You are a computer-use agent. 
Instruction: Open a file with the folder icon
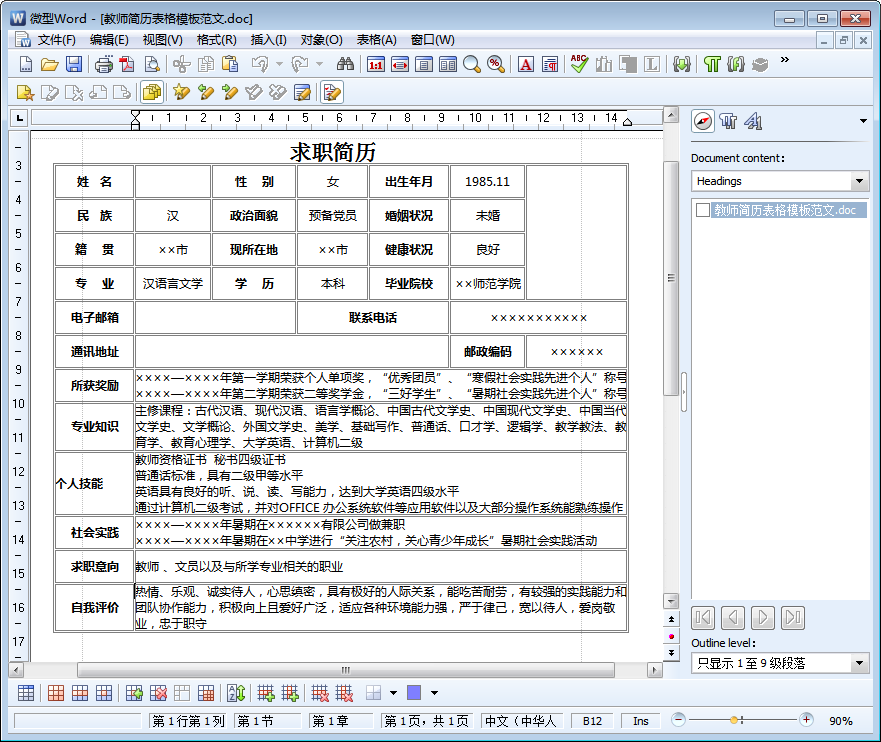(49, 64)
